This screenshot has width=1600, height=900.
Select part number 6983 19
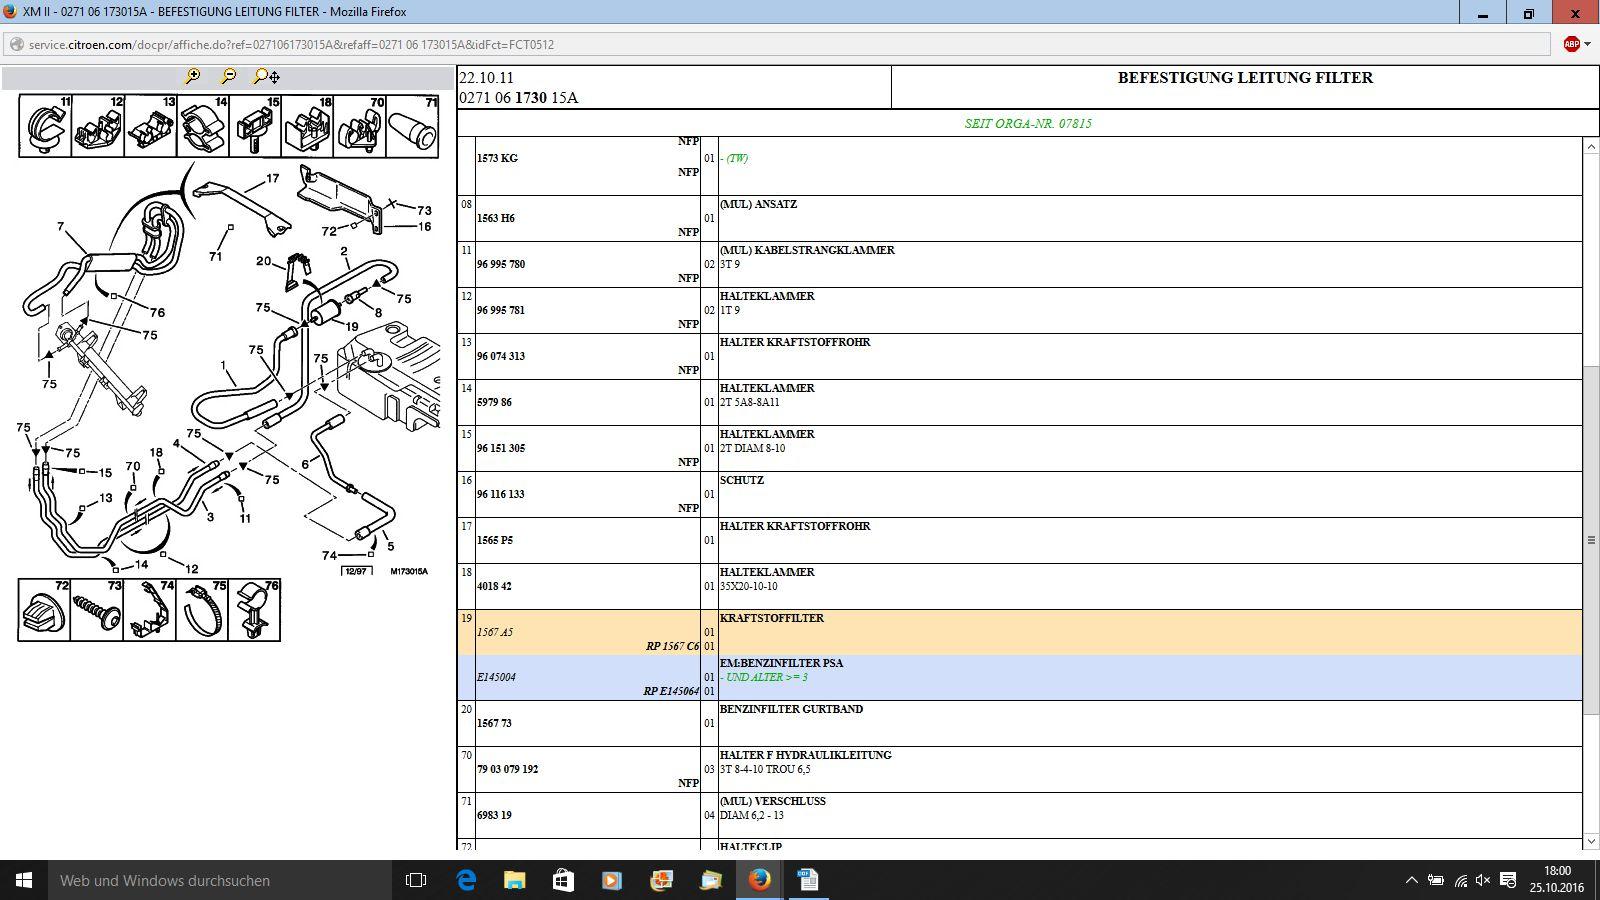[494, 815]
